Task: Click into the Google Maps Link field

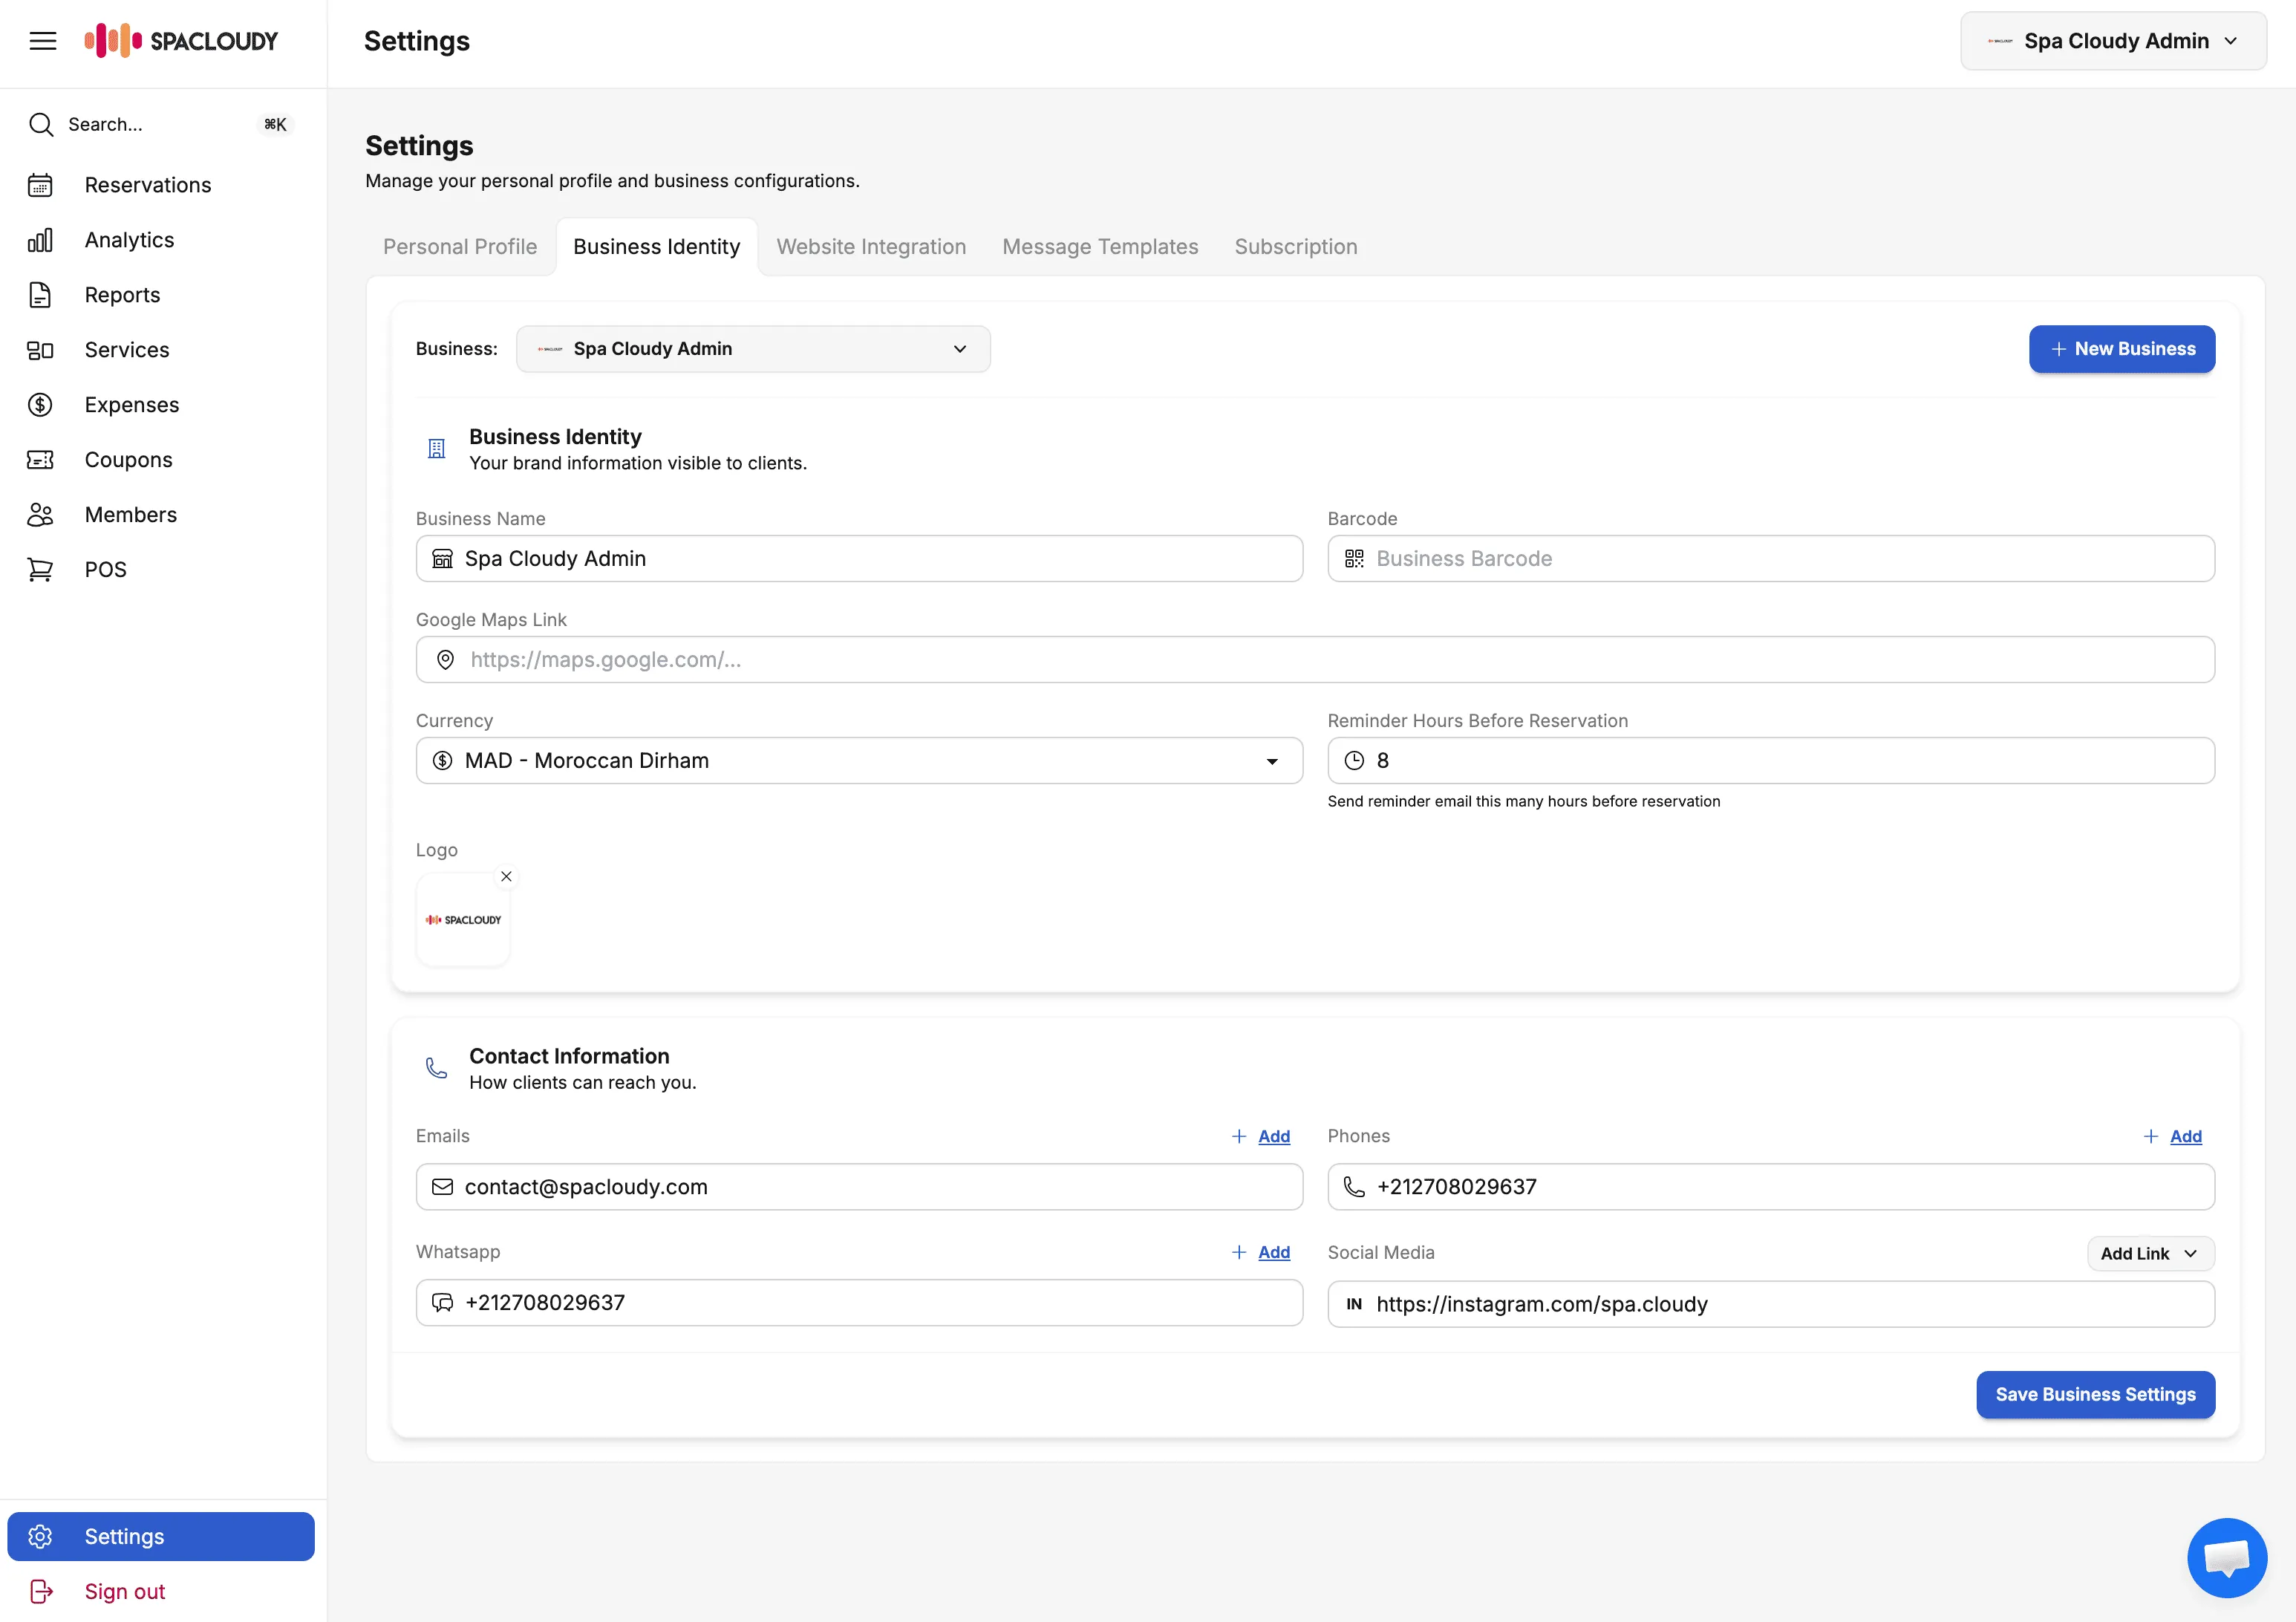Action: tap(1314, 660)
